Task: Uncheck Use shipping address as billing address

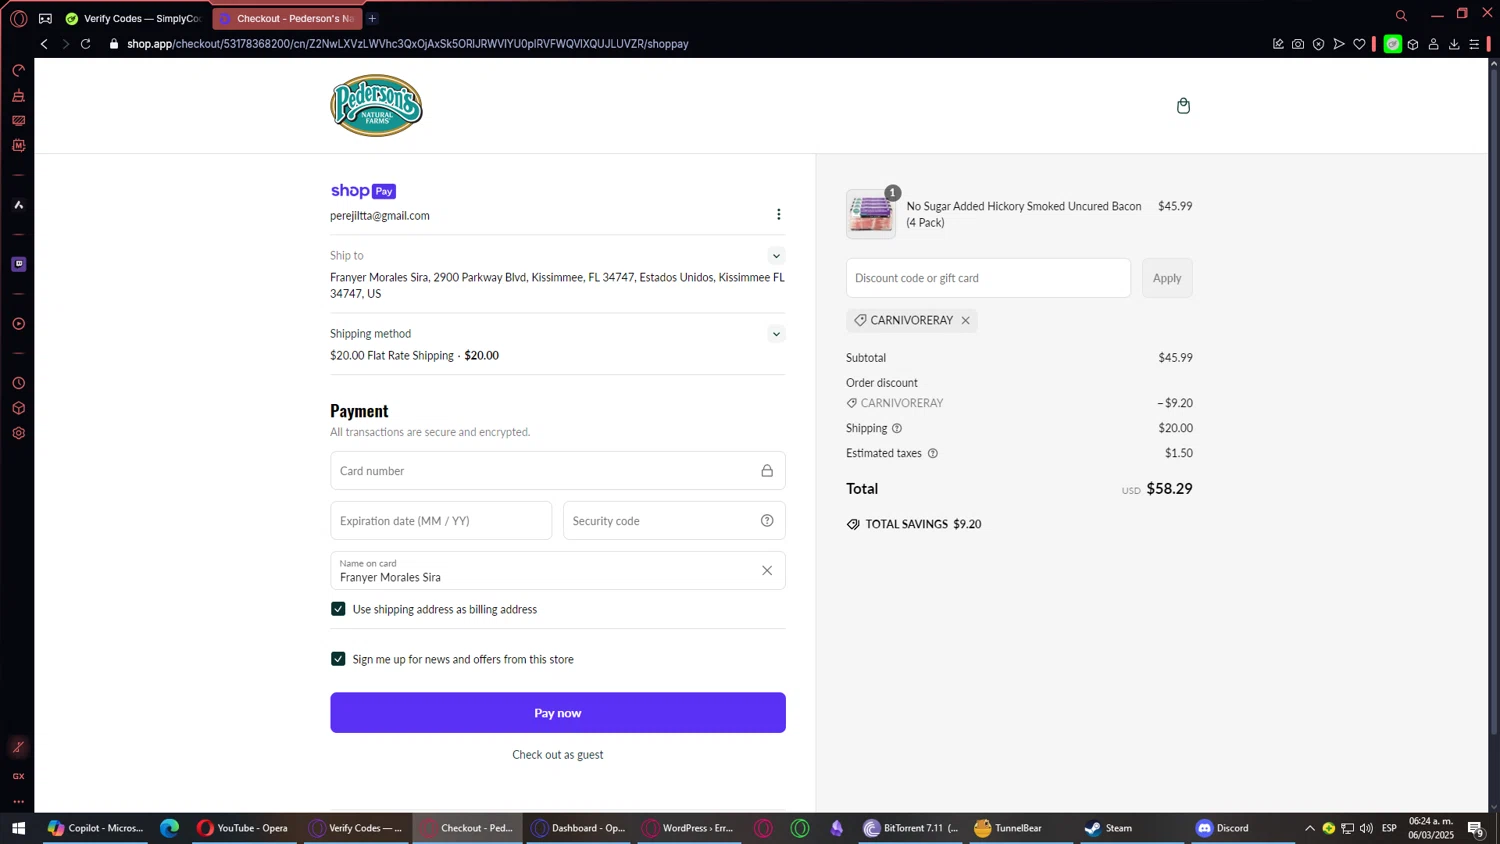Action: [338, 609]
